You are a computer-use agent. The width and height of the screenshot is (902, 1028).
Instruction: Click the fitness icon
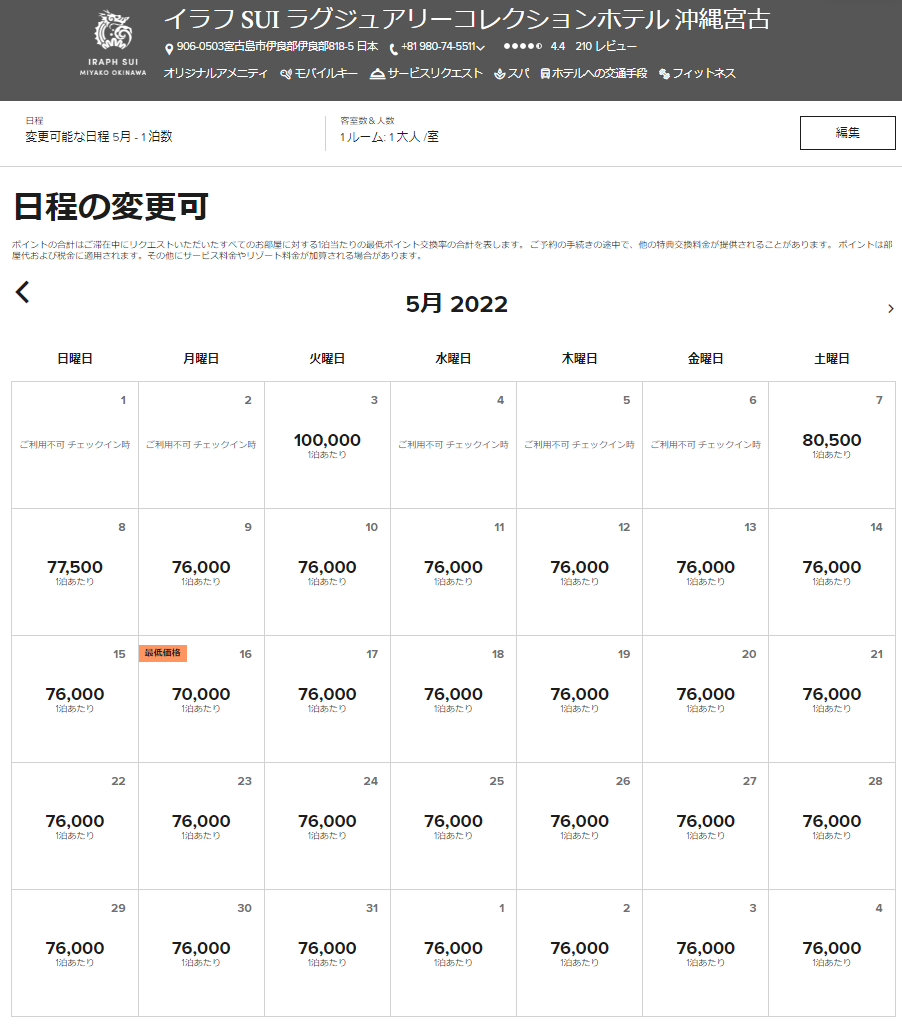point(664,74)
